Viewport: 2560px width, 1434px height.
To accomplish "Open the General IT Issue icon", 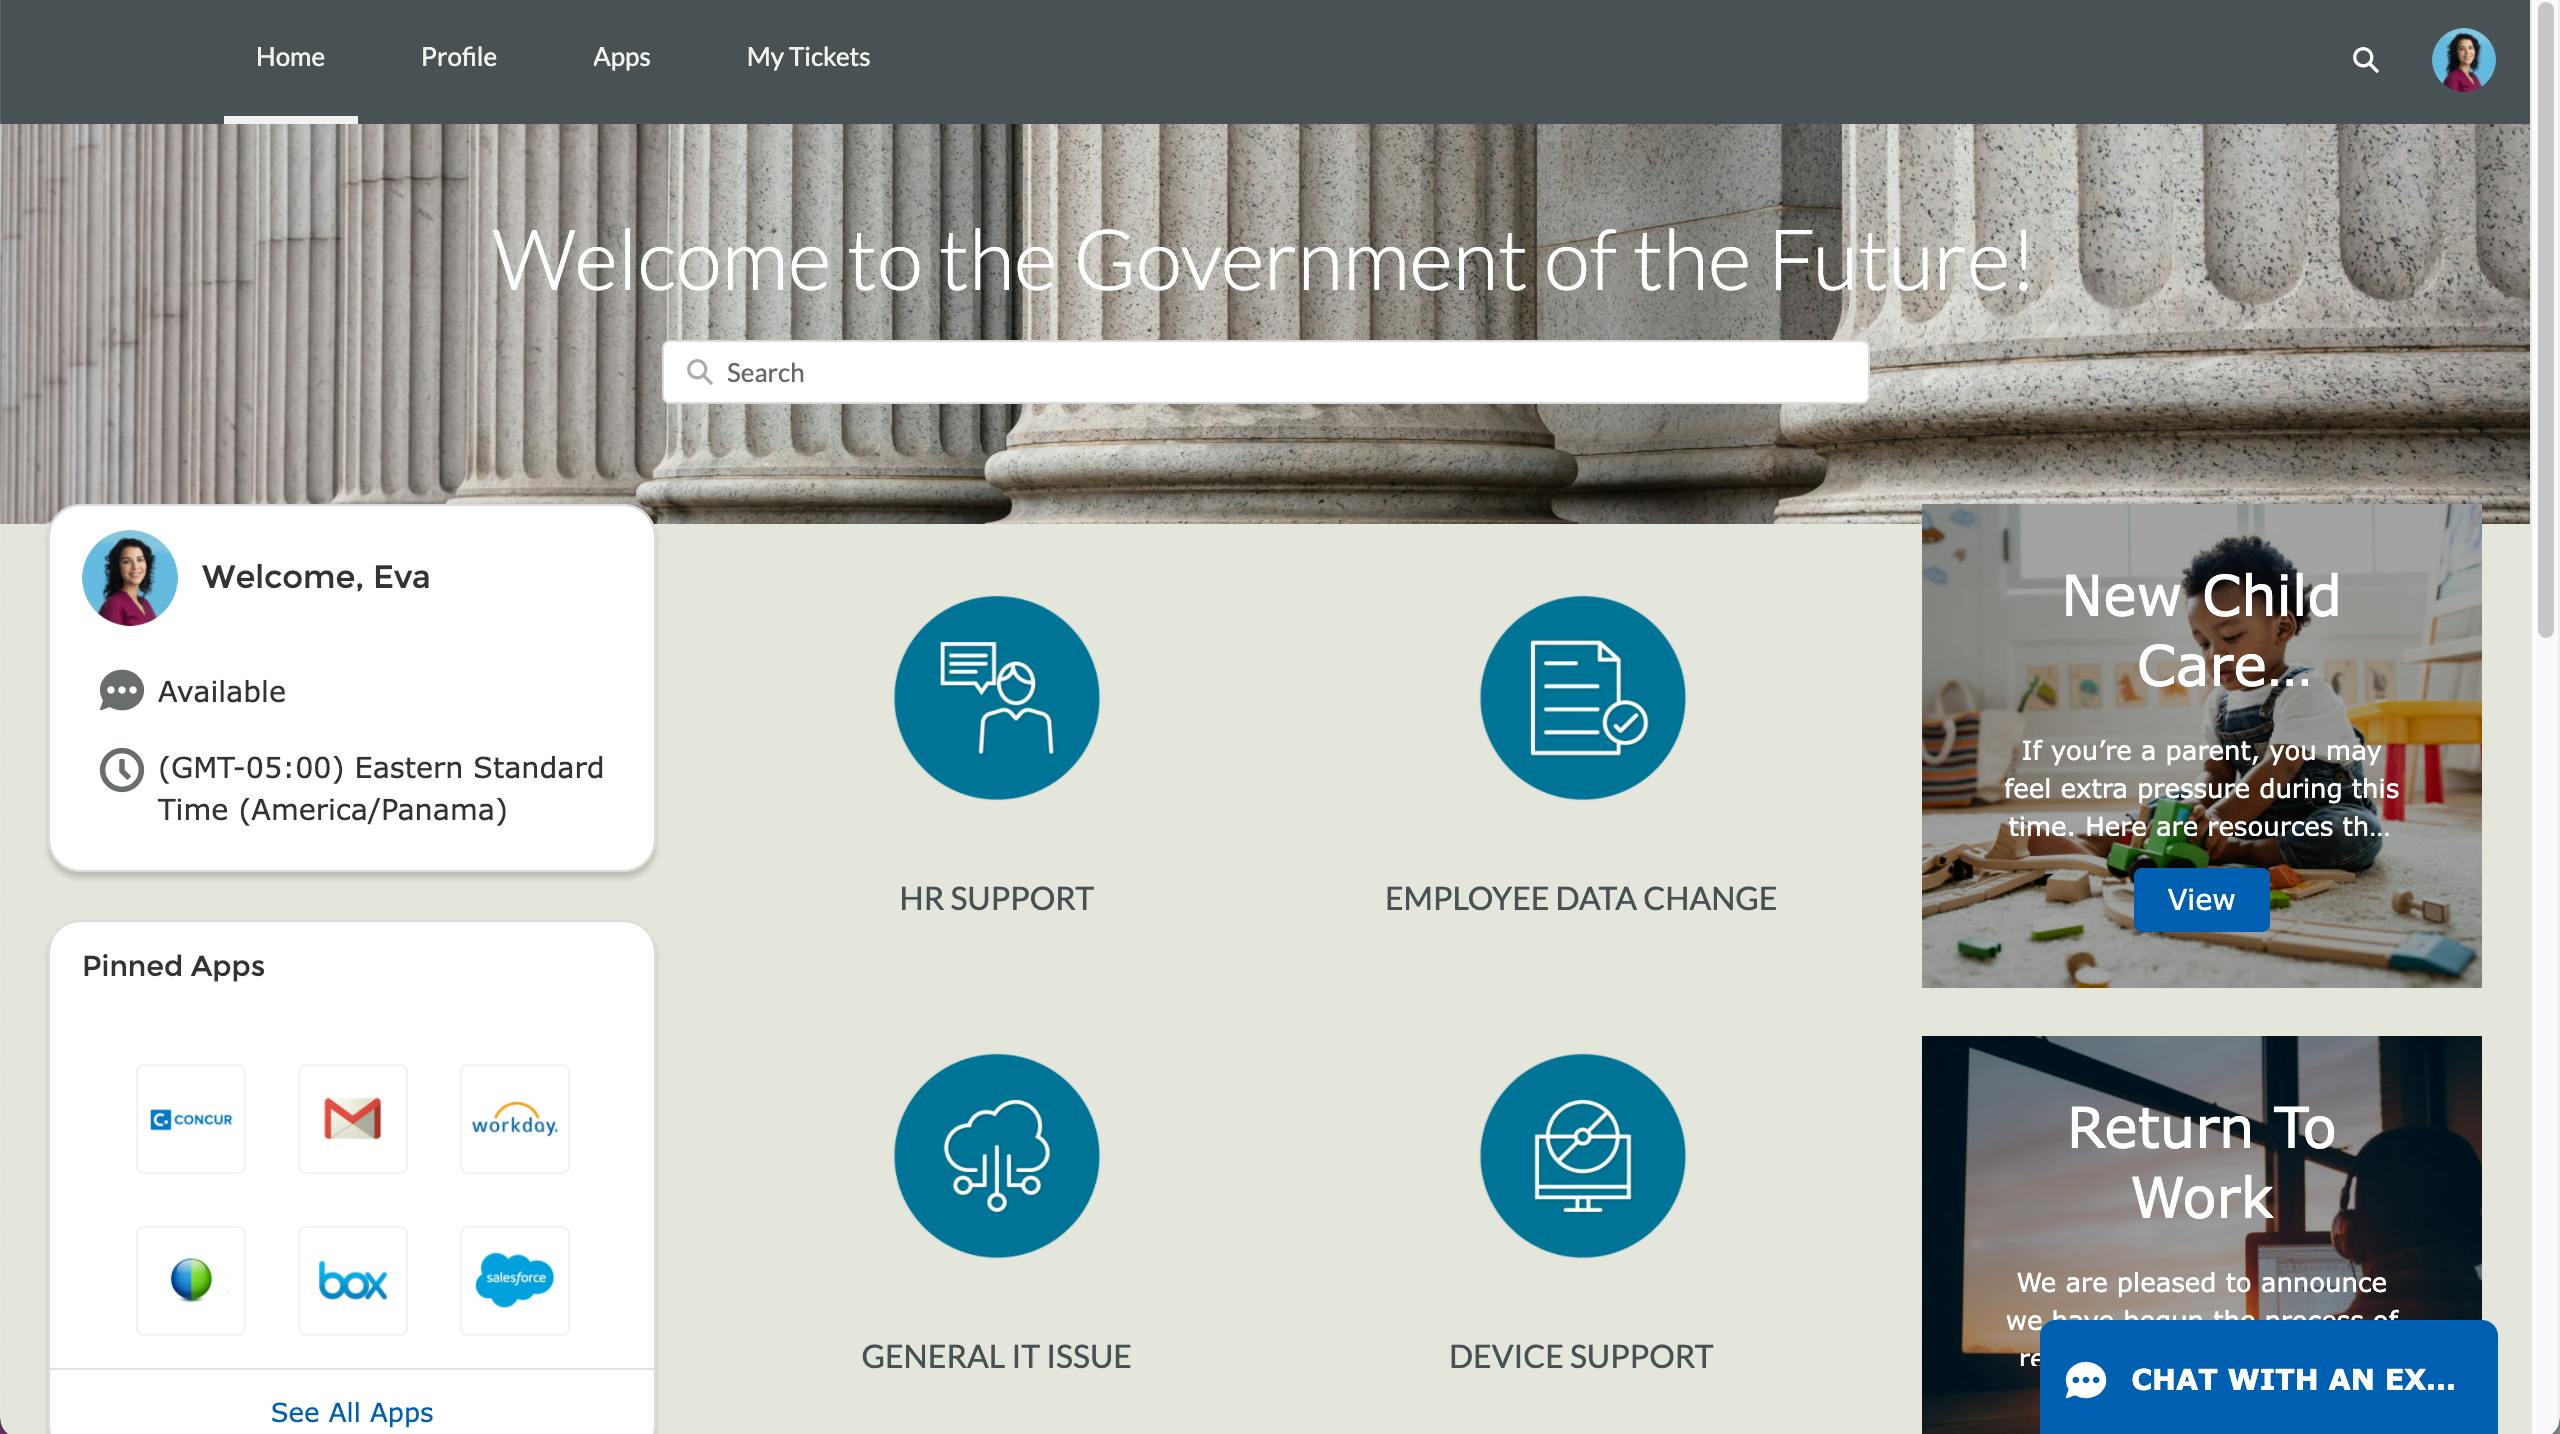I will 996,1156.
